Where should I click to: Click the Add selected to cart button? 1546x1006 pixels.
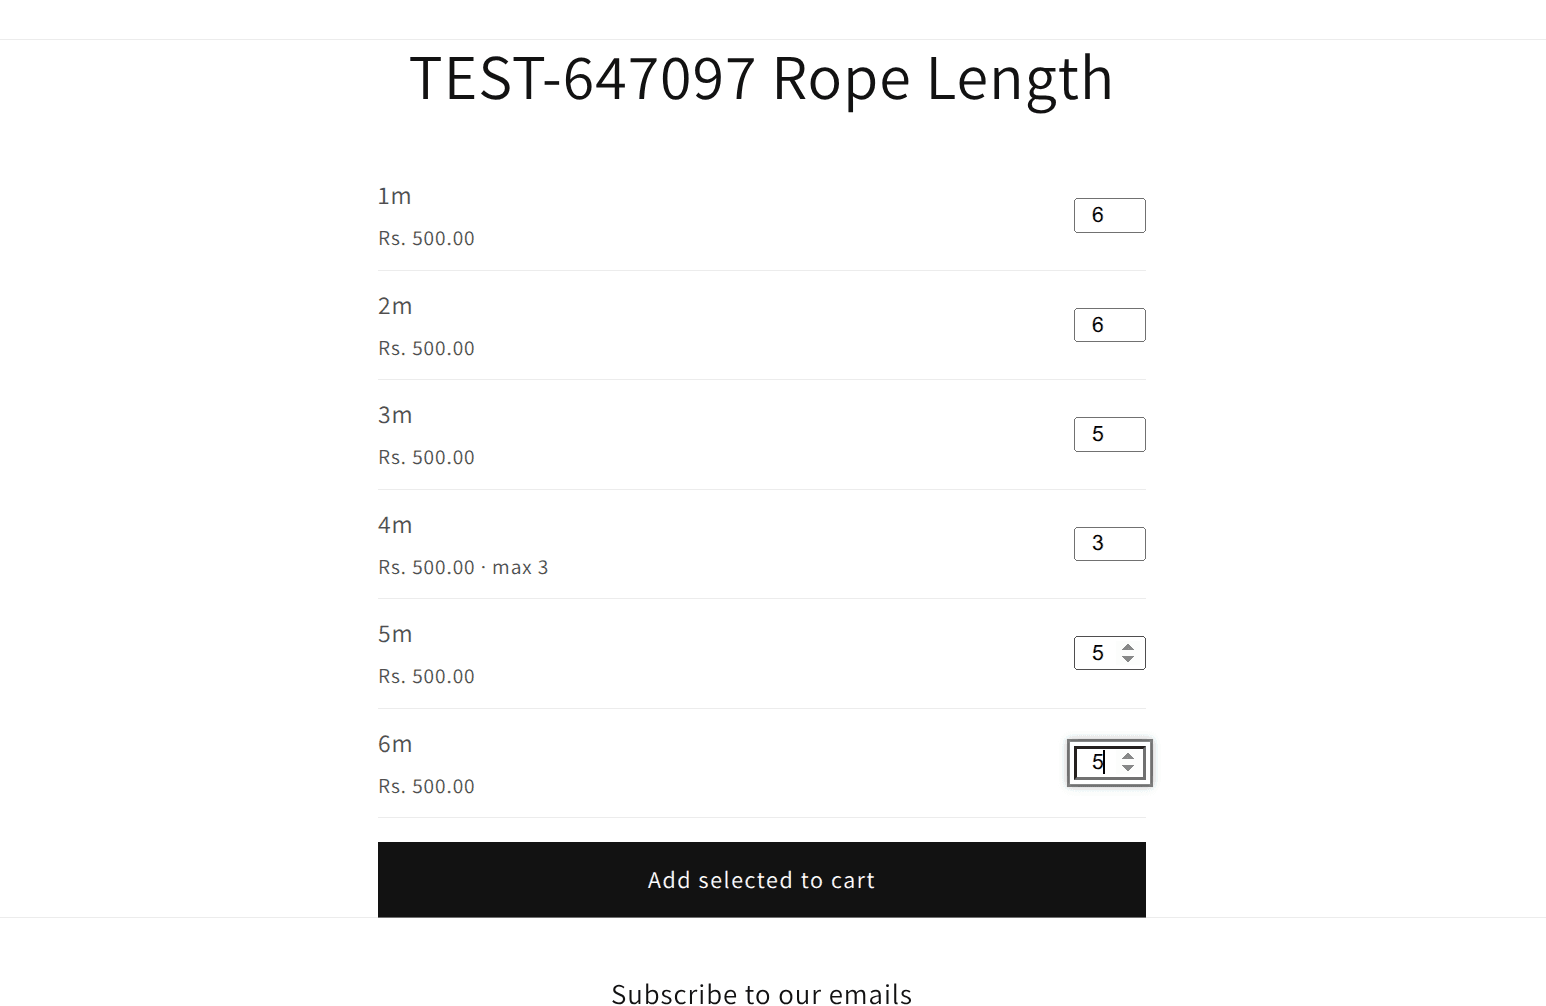tap(762, 880)
